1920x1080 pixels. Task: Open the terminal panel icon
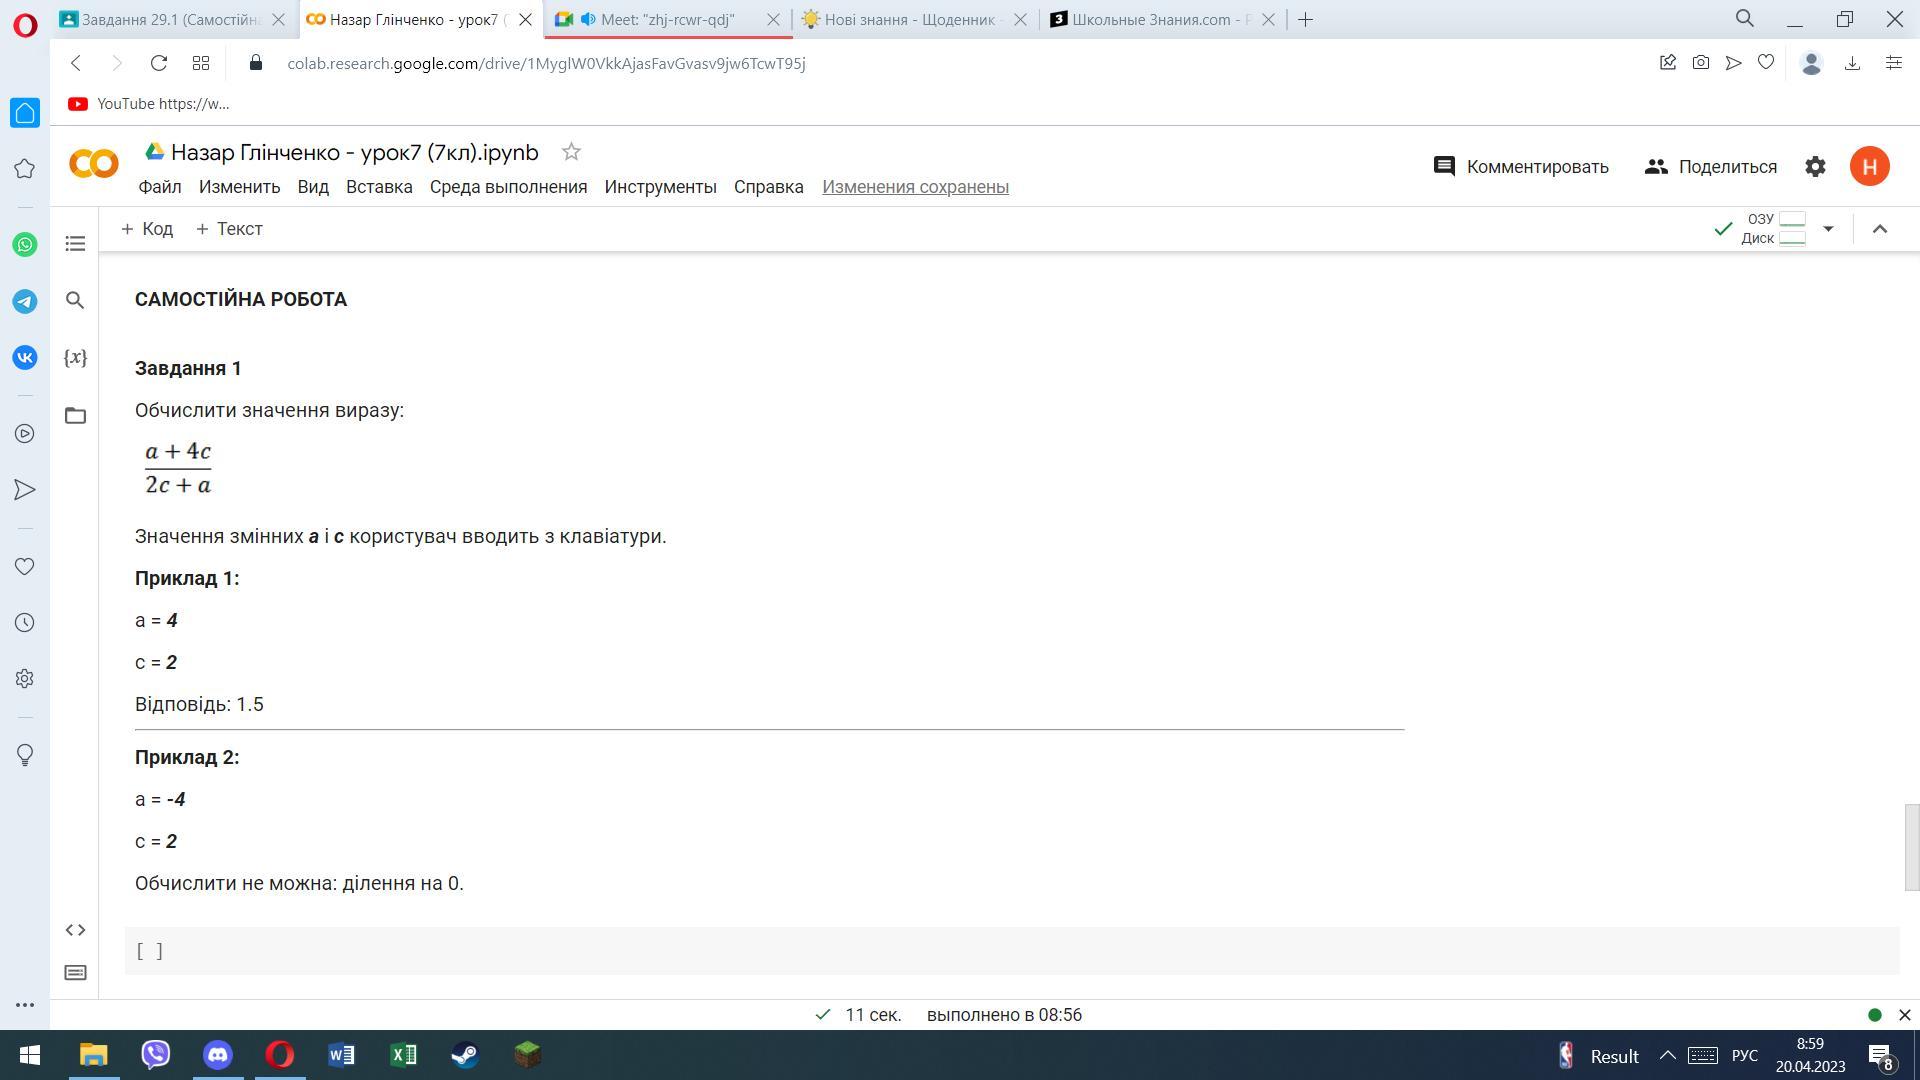75,973
